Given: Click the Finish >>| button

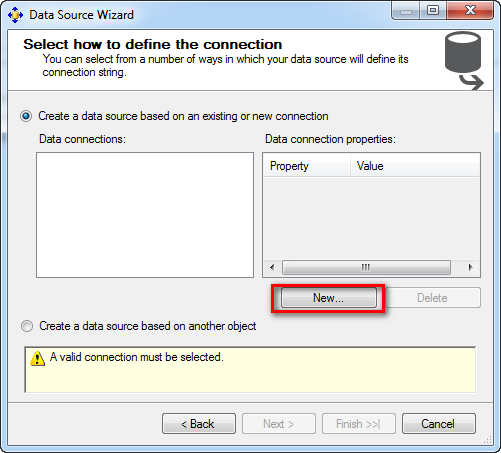Looking at the screenshot, I should pyautogui.click(x=359, y=424).
